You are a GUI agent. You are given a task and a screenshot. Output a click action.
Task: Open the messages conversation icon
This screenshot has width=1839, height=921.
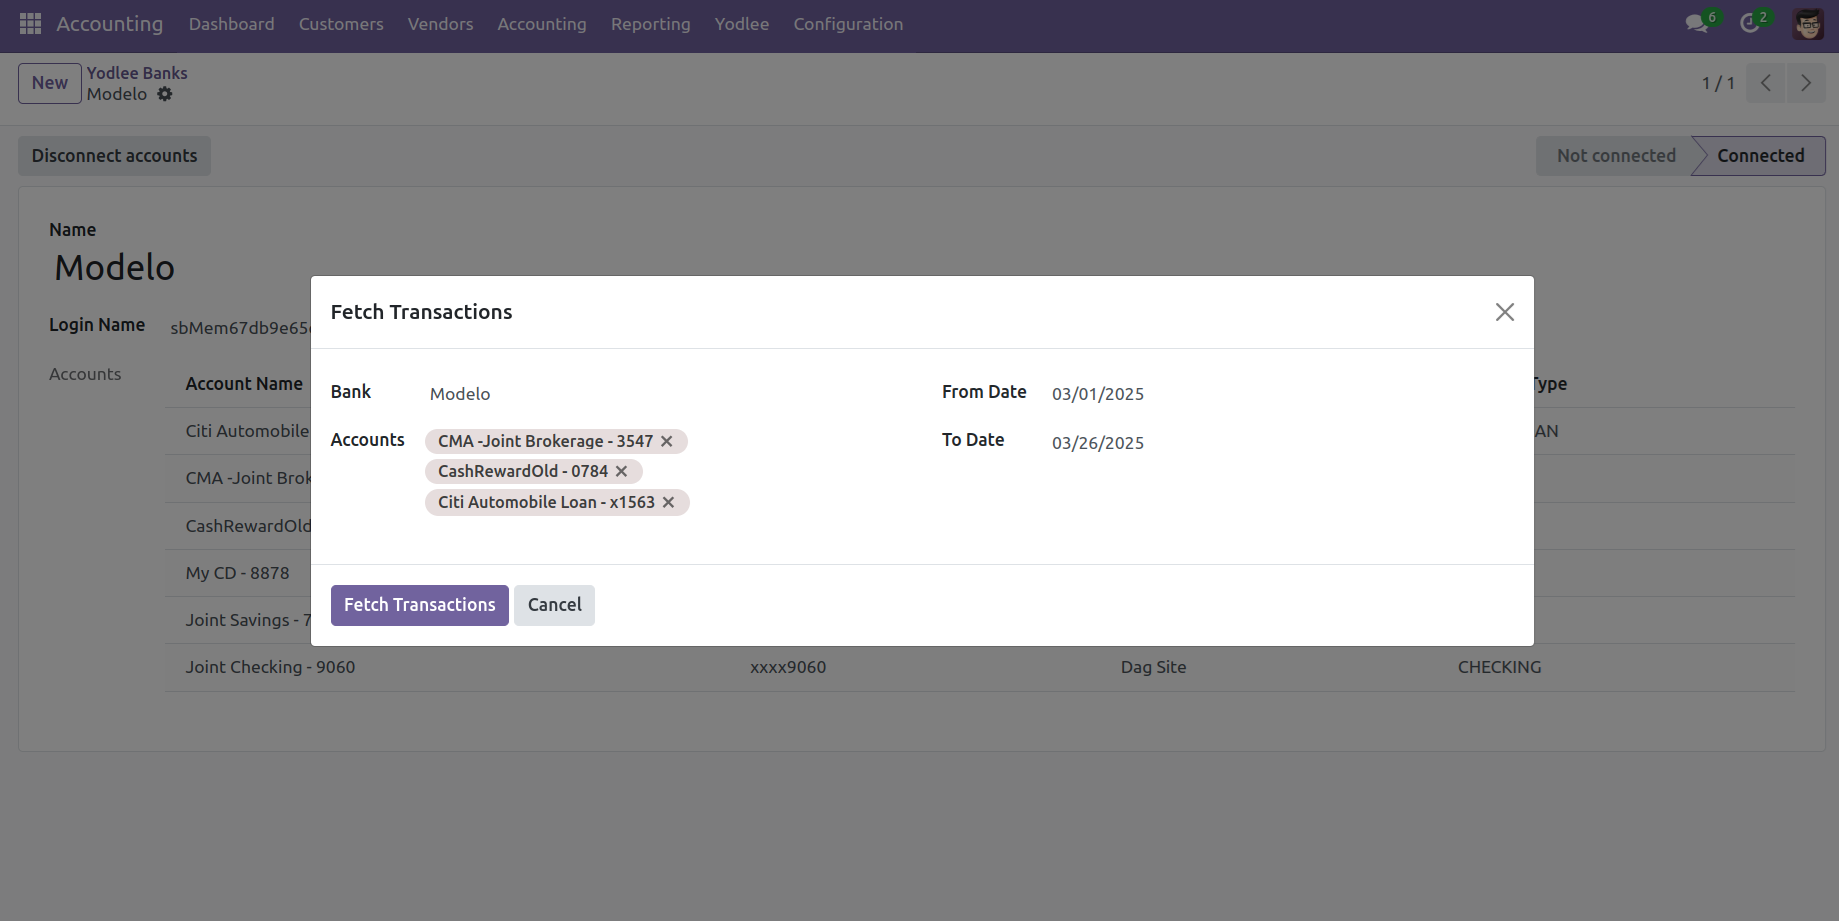(x=1696, y=24)
